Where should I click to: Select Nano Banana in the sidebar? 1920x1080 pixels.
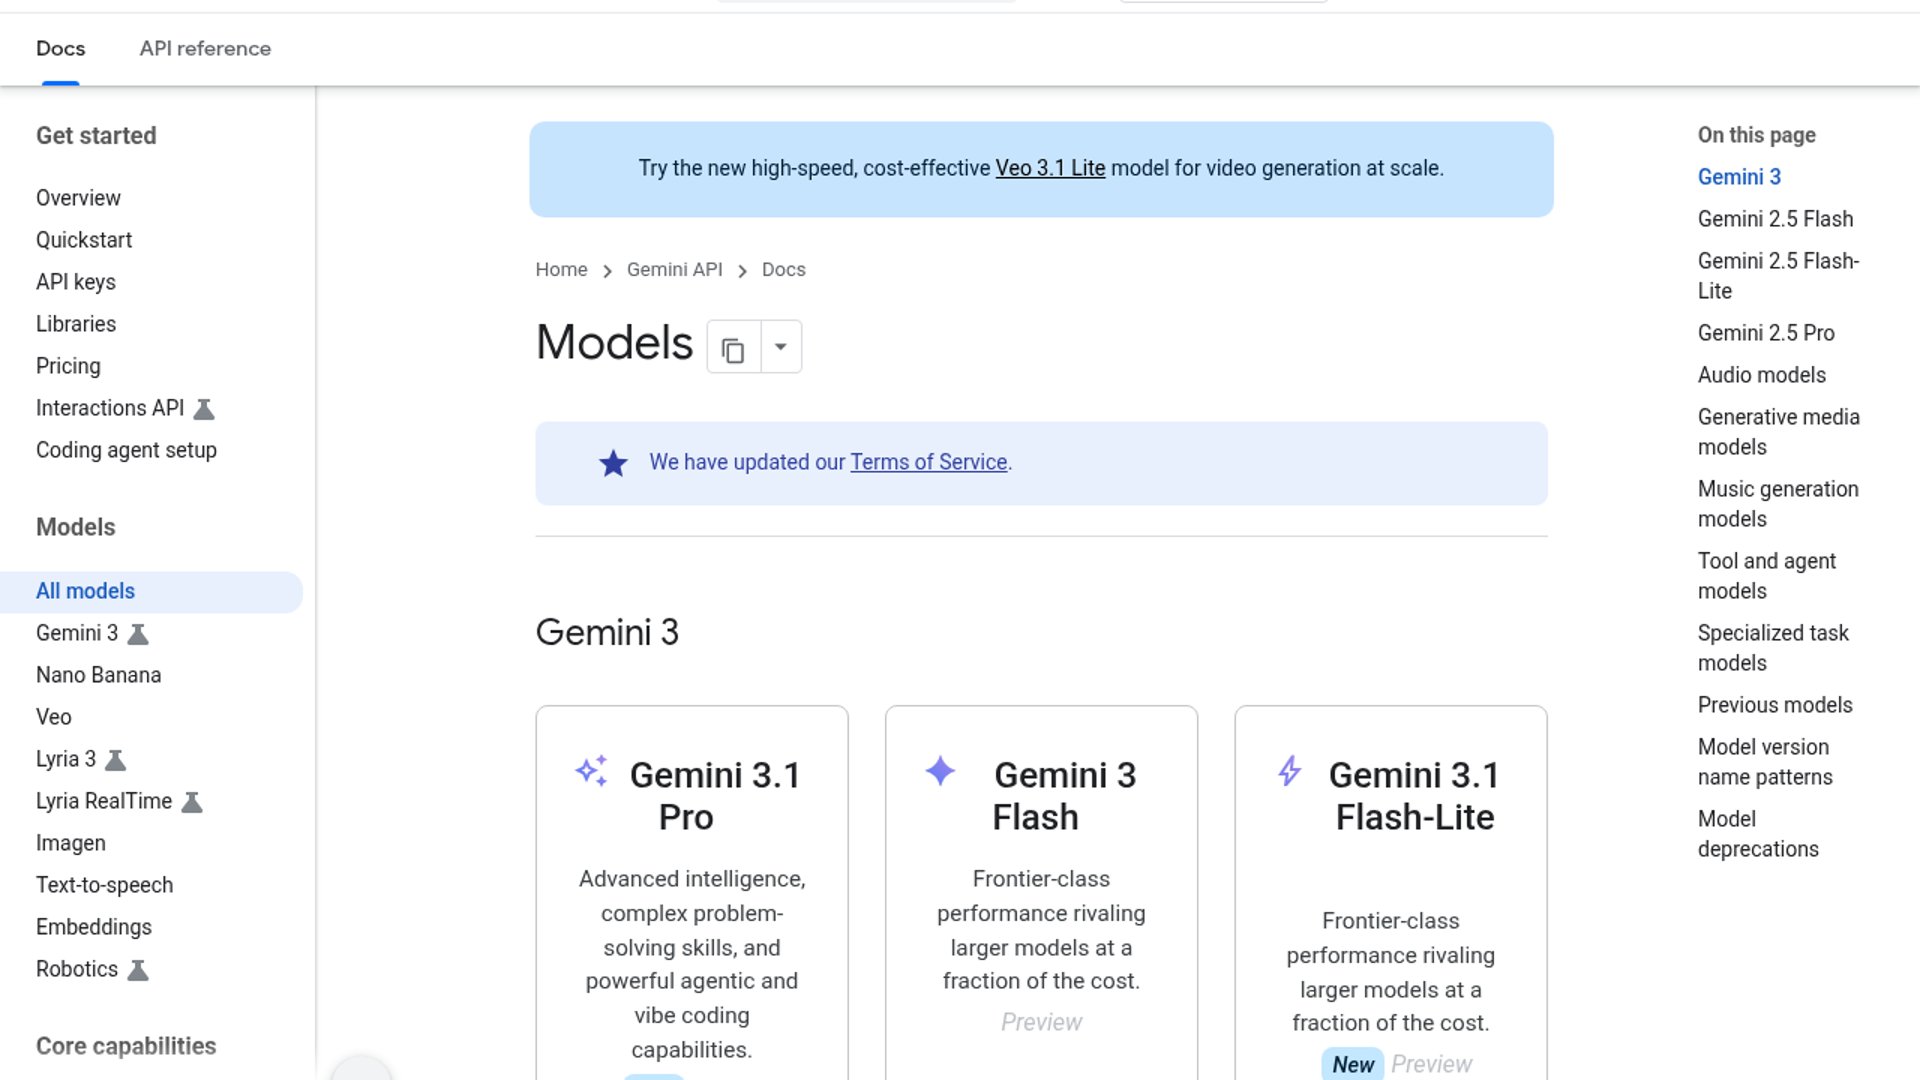[98, 675]
